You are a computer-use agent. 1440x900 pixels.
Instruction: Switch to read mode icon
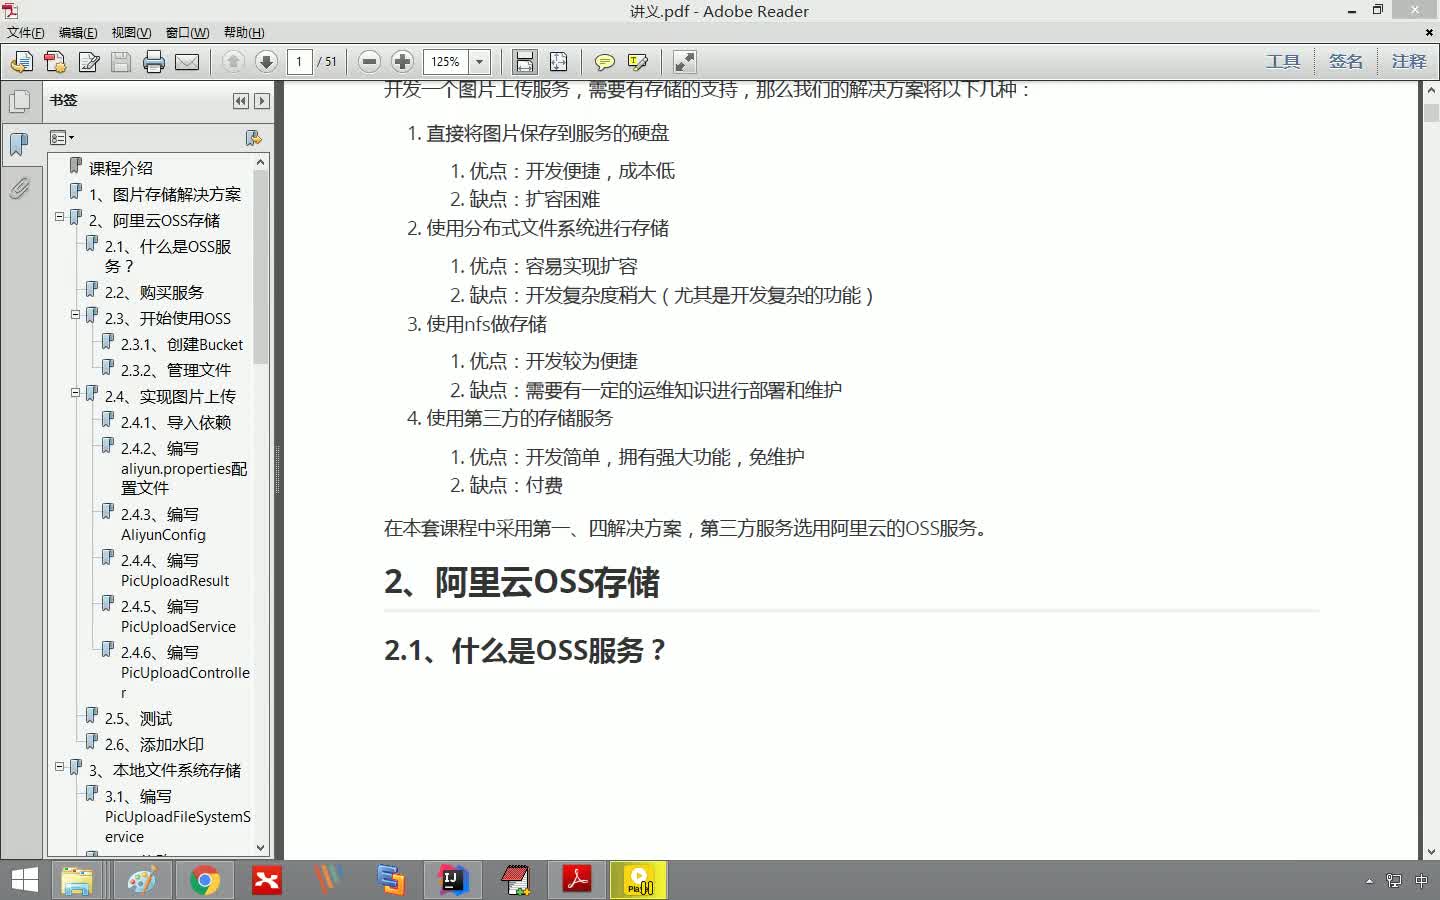(x=685, y=62)
